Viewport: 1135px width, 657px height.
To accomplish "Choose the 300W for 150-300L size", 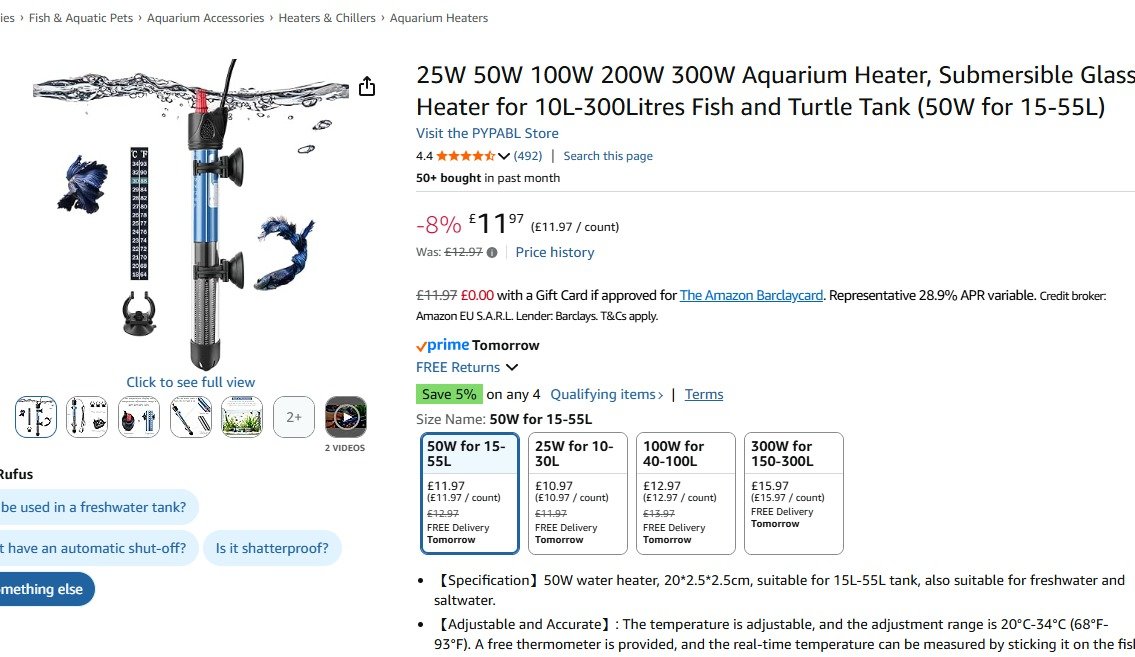I will [794, 493].
